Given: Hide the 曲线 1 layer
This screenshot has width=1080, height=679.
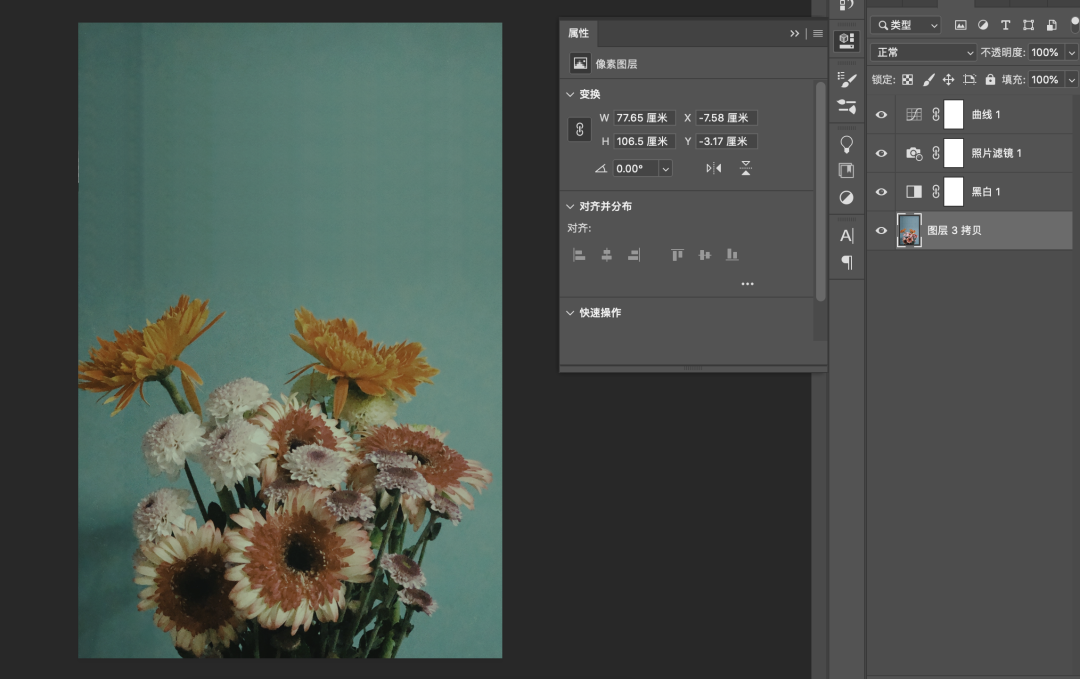Looking at the screenshot, I should pos(881,115).
